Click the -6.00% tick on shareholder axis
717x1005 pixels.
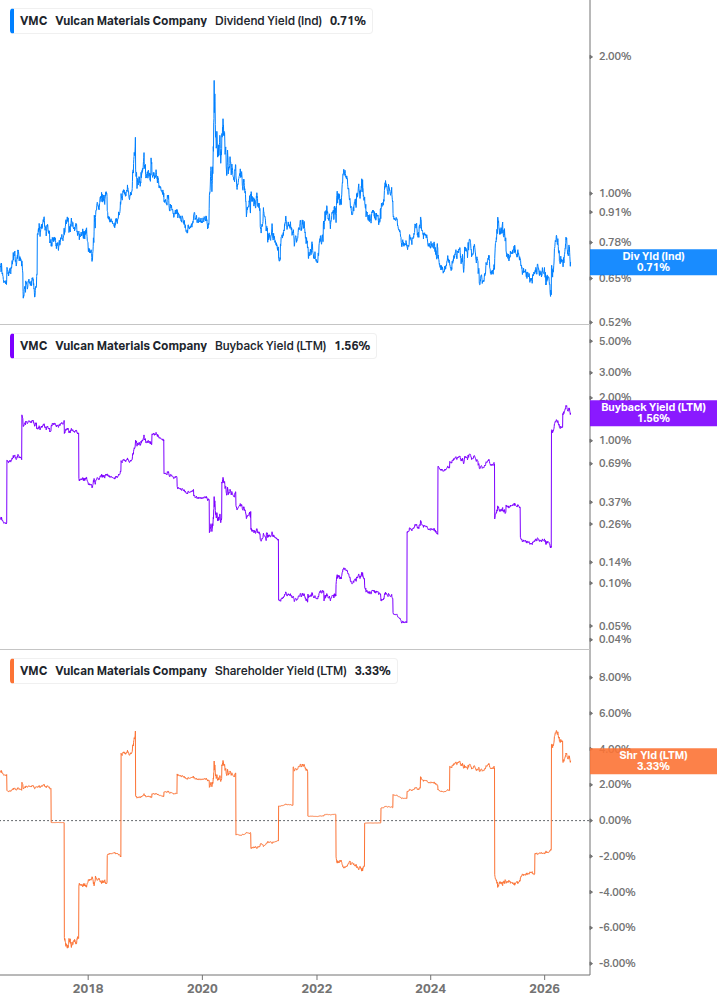(x=616, y=927)
